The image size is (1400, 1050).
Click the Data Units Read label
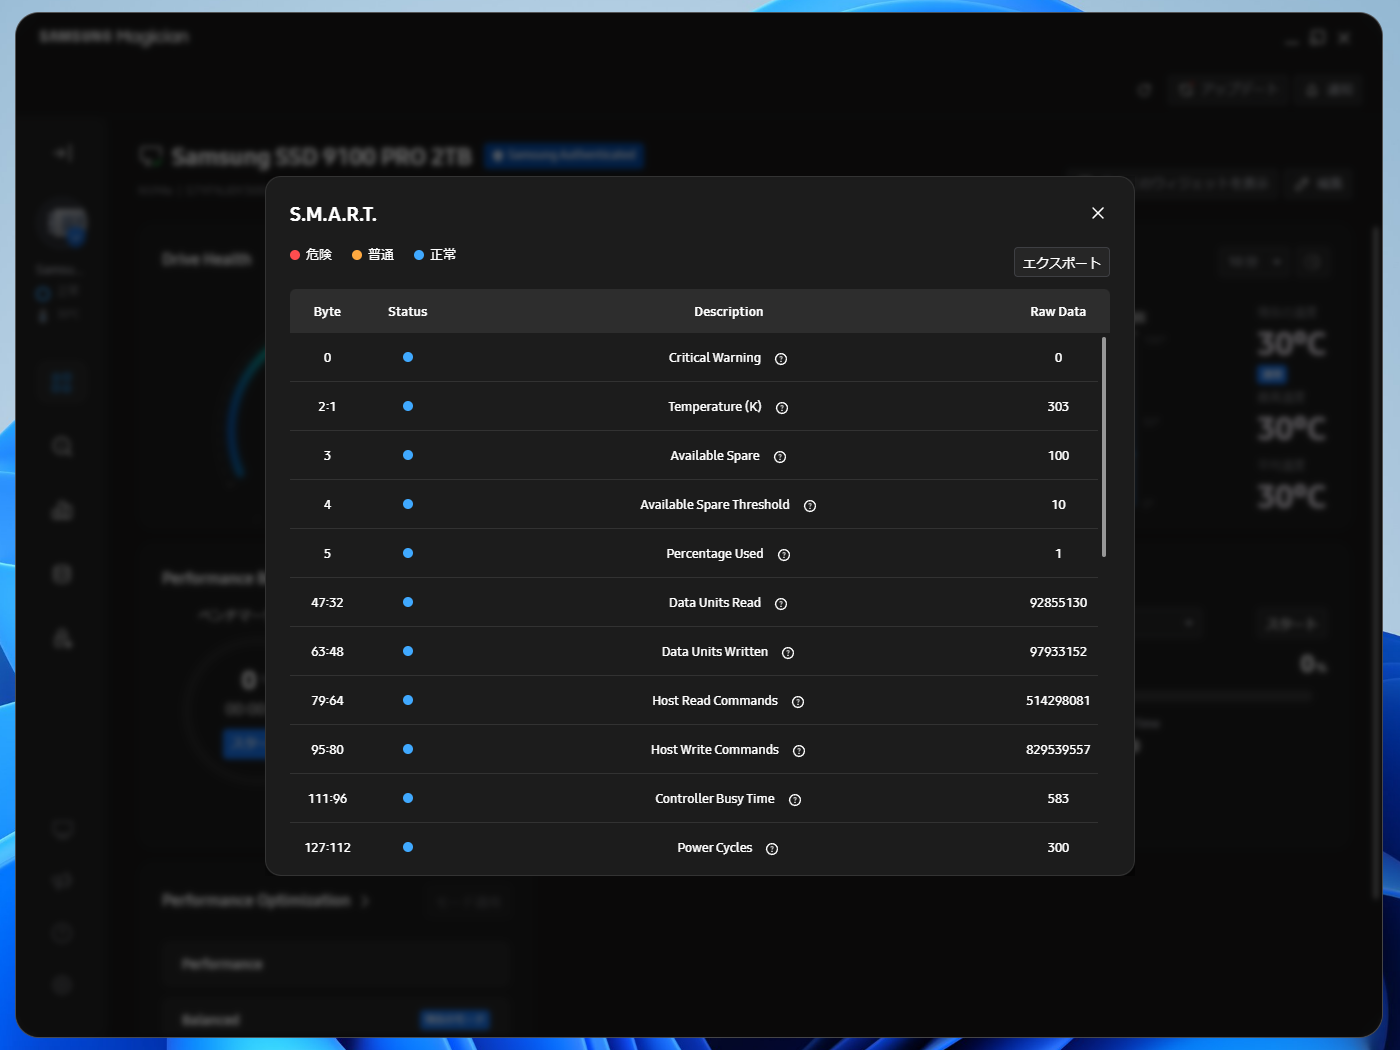[x=715, y=603]
